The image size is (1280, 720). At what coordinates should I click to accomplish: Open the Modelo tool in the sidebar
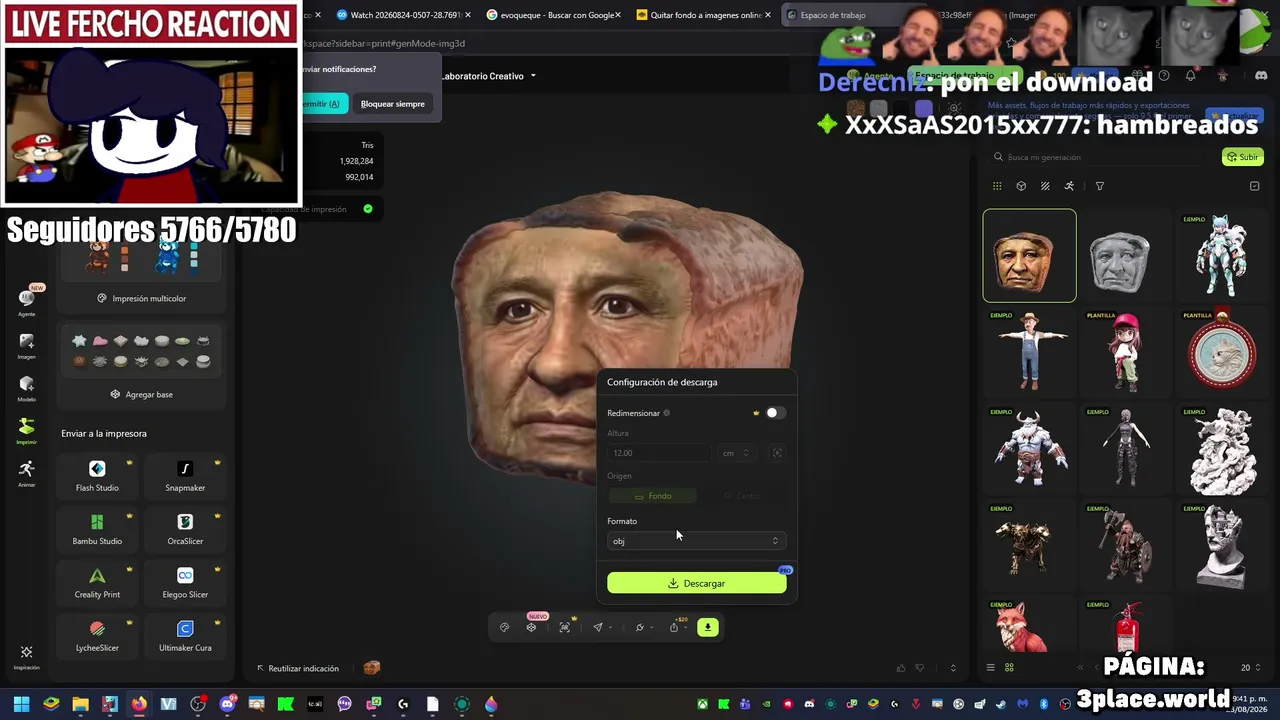(27, 389)
